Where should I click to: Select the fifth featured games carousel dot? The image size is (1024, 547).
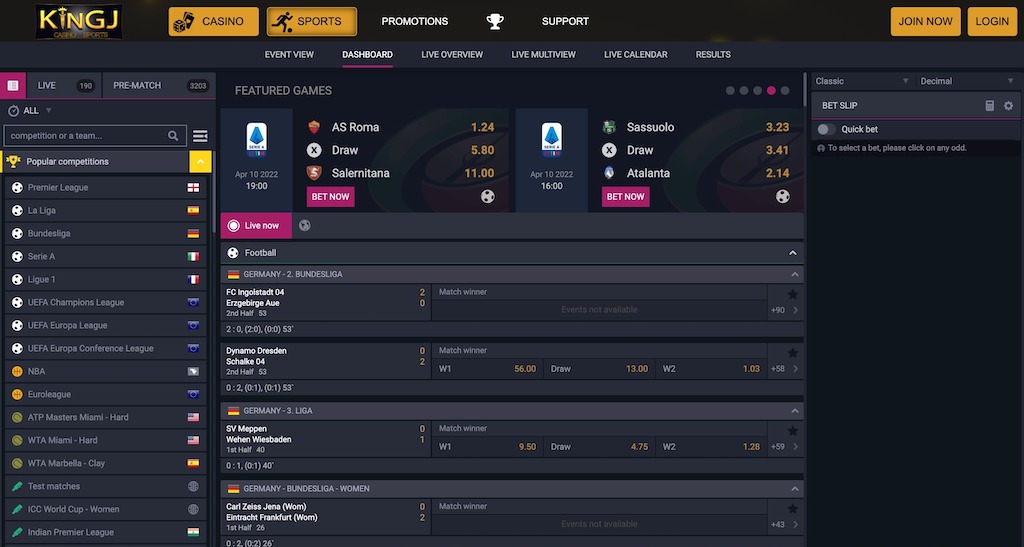[785, 91]
